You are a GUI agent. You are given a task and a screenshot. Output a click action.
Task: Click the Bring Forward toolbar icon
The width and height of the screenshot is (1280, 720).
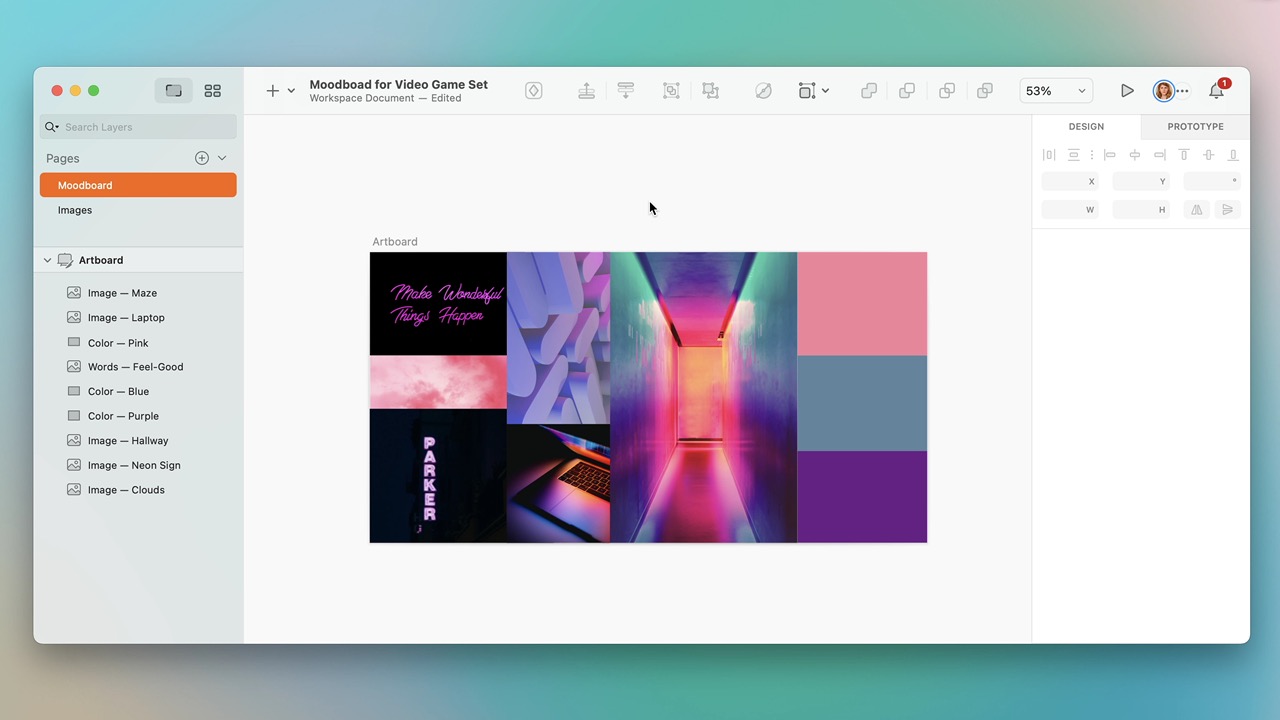coord(587,91)
